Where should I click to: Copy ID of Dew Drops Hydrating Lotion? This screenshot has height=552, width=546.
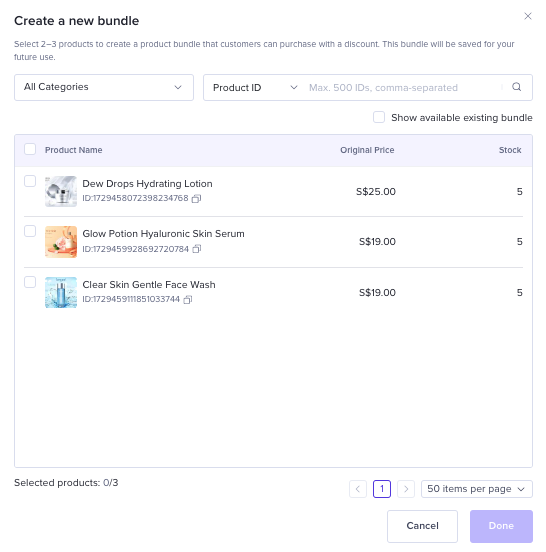[196, 199]
